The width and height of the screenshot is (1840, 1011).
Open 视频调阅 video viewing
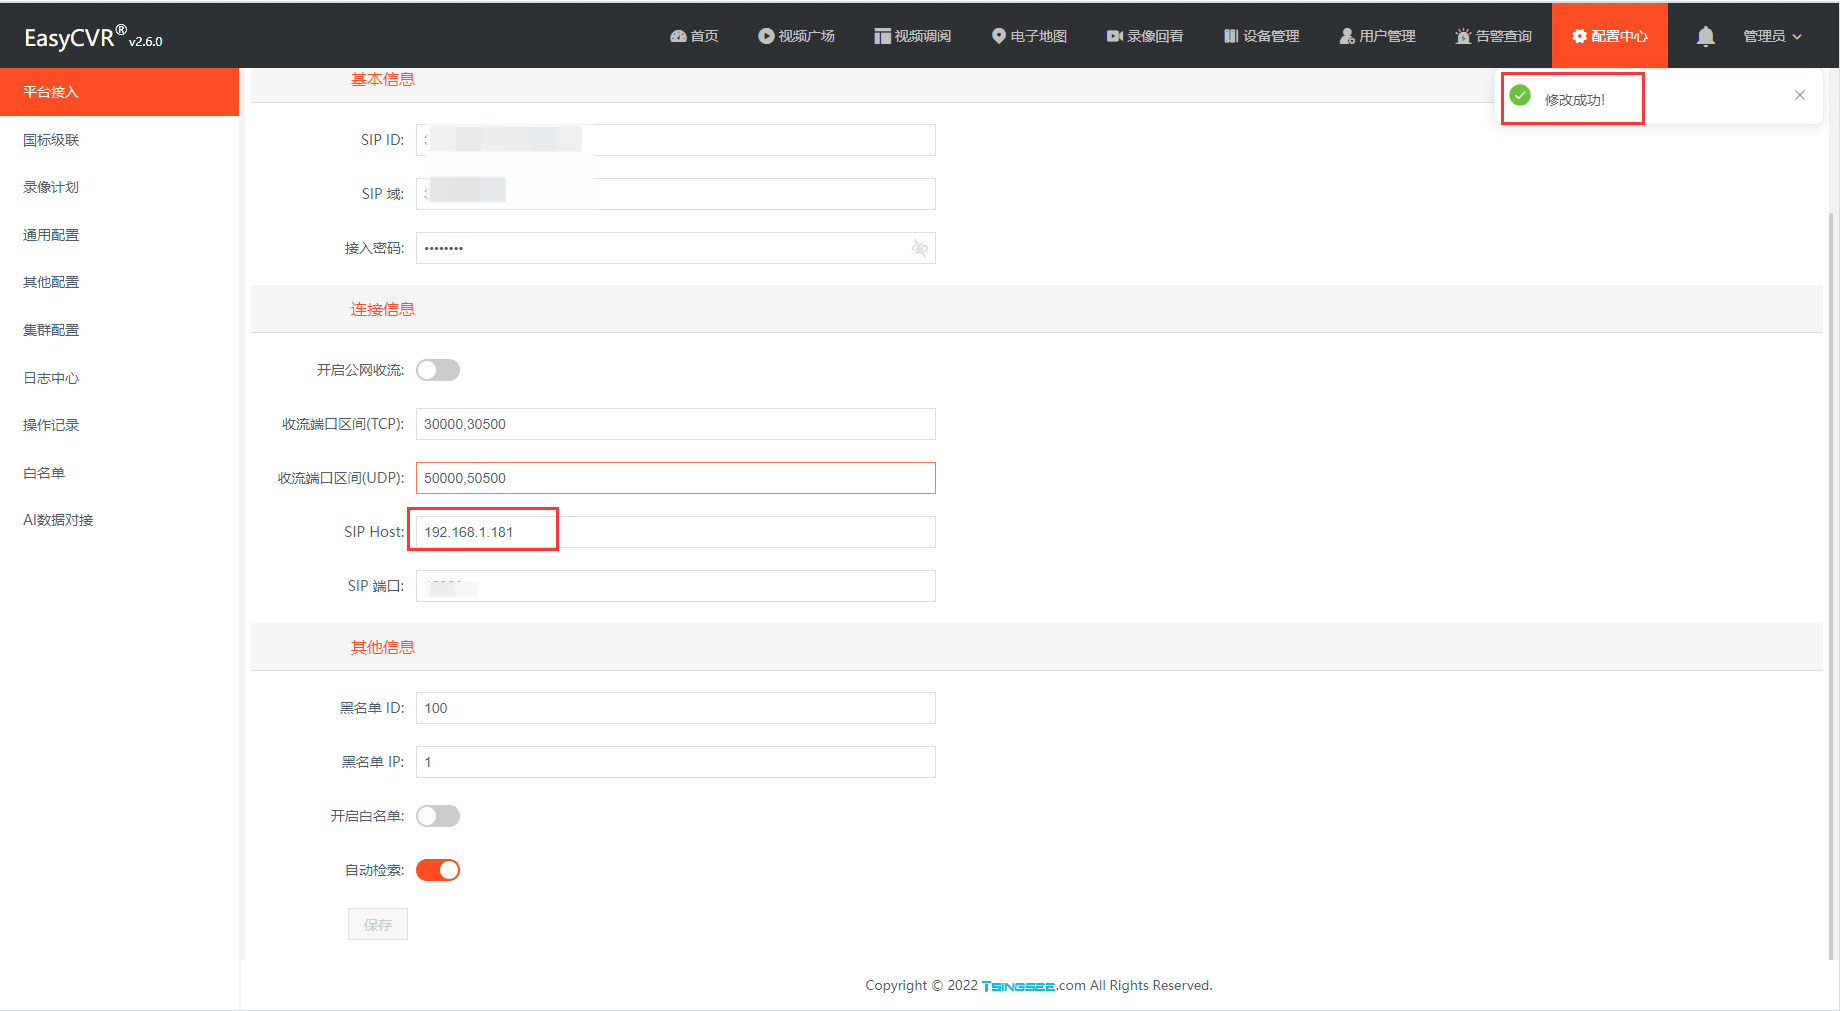(912, 35)
